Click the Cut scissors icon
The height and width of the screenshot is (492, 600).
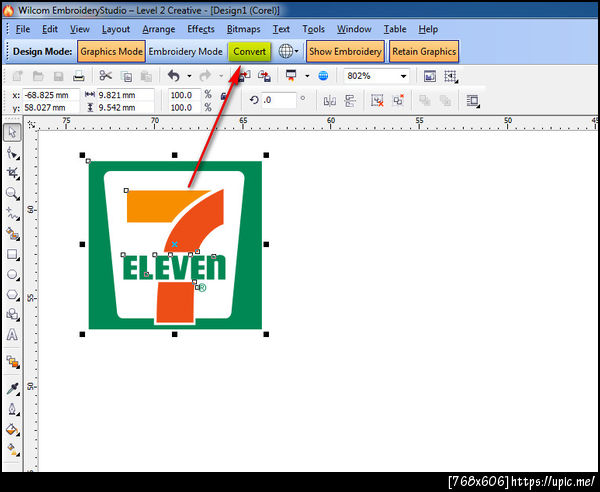pos(105,76)
